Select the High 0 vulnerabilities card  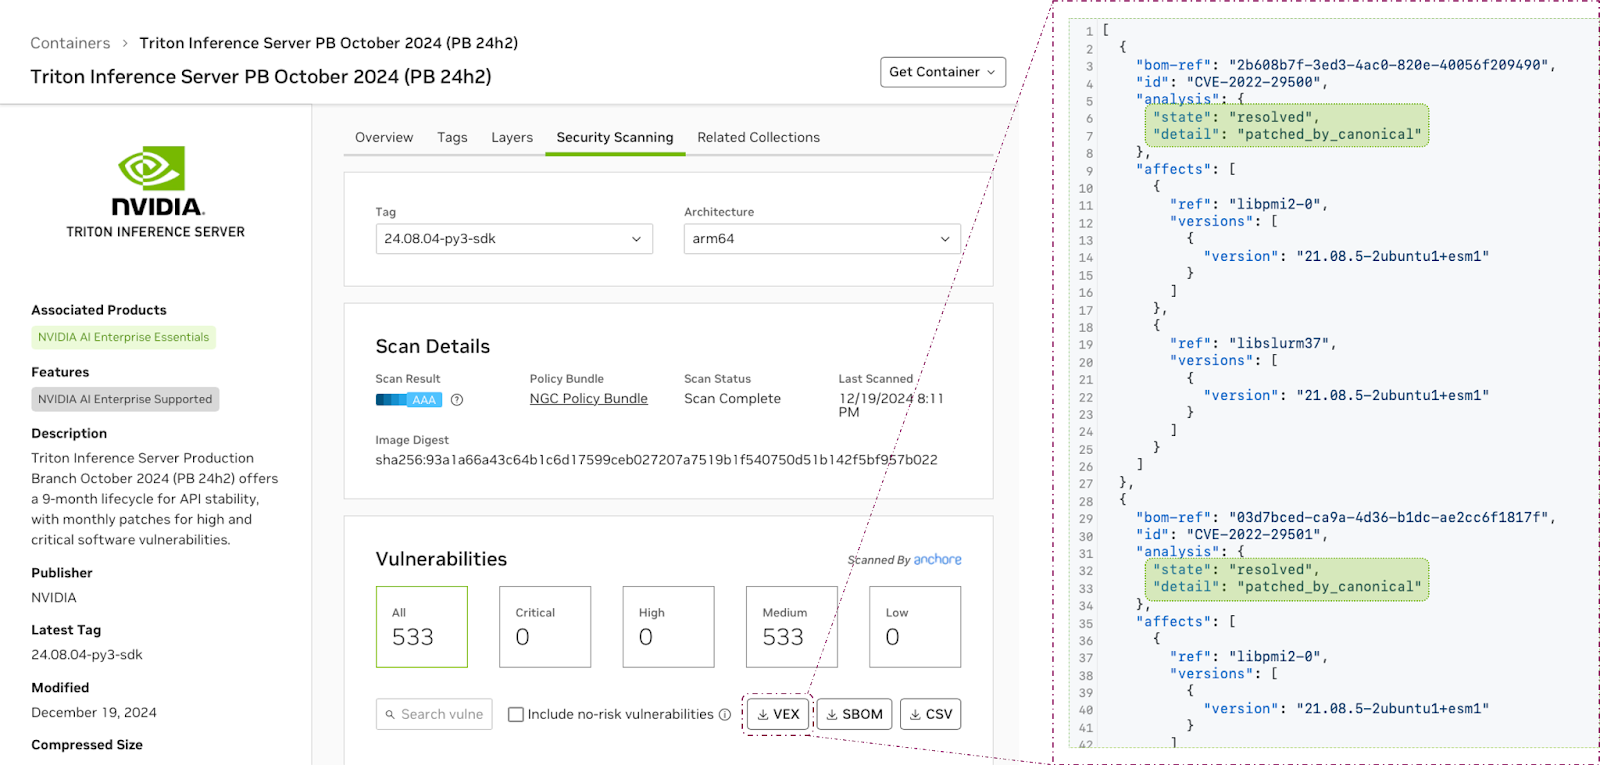click(669, 627)
